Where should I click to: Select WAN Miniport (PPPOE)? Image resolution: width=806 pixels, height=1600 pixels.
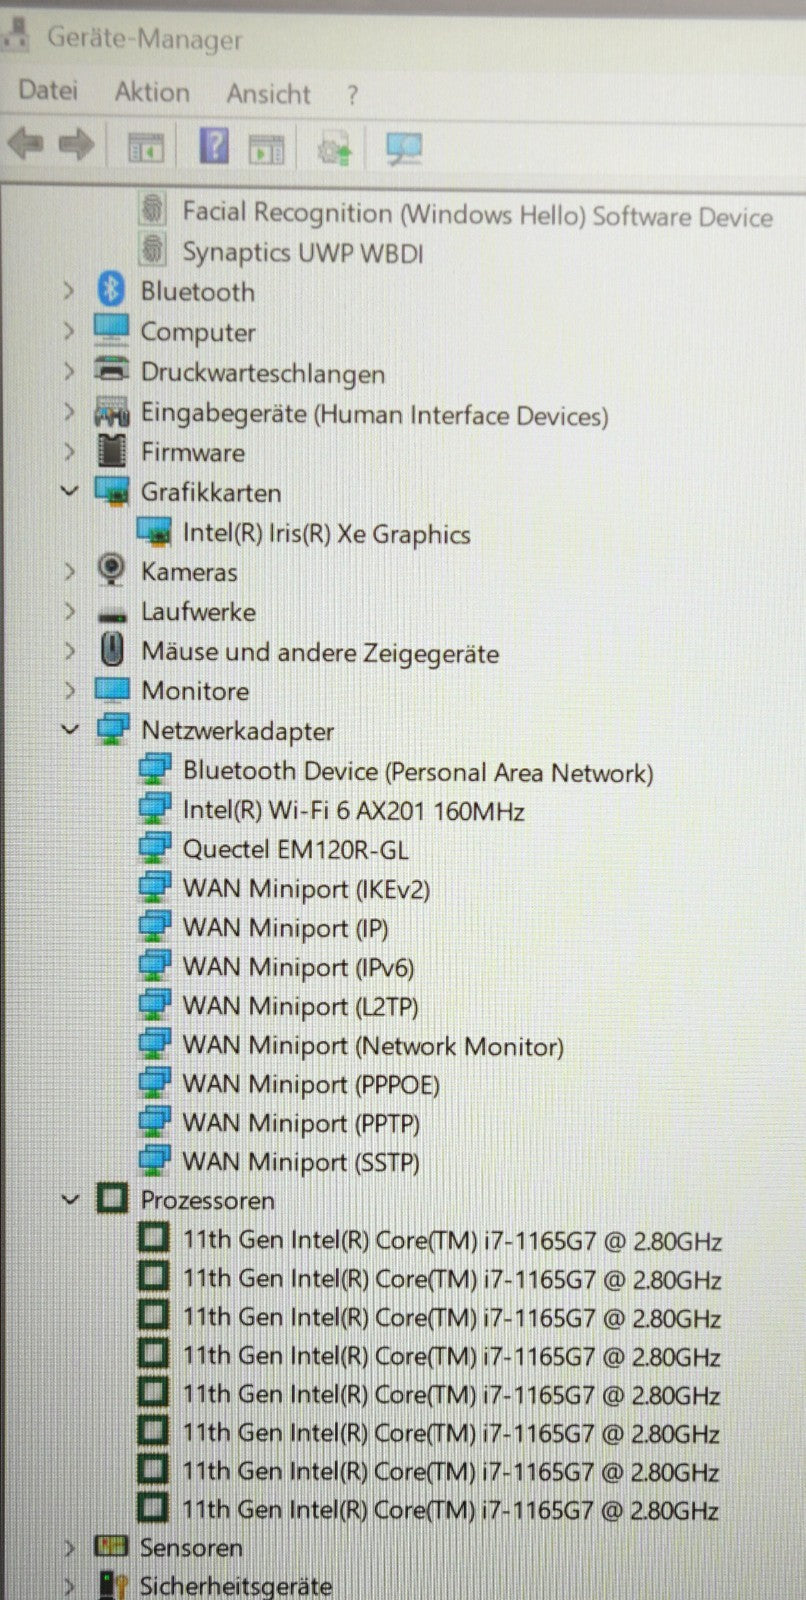[311, 1084]
